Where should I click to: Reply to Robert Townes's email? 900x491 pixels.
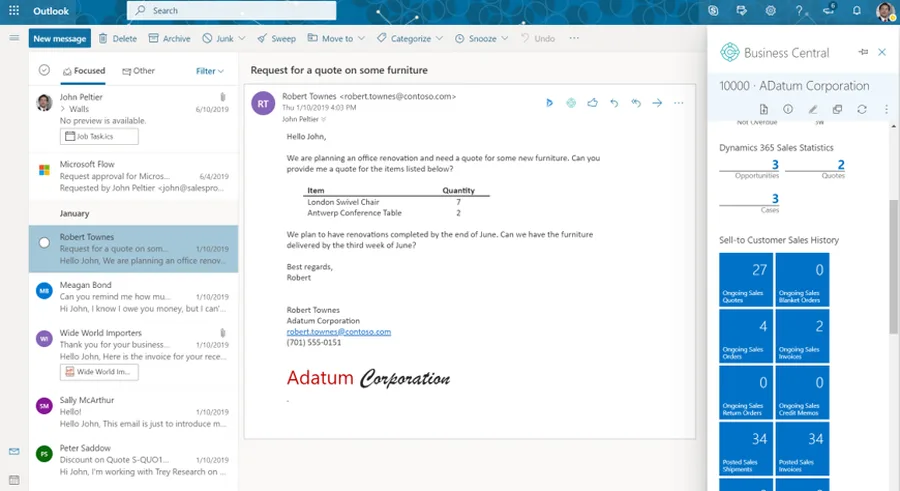614,103
